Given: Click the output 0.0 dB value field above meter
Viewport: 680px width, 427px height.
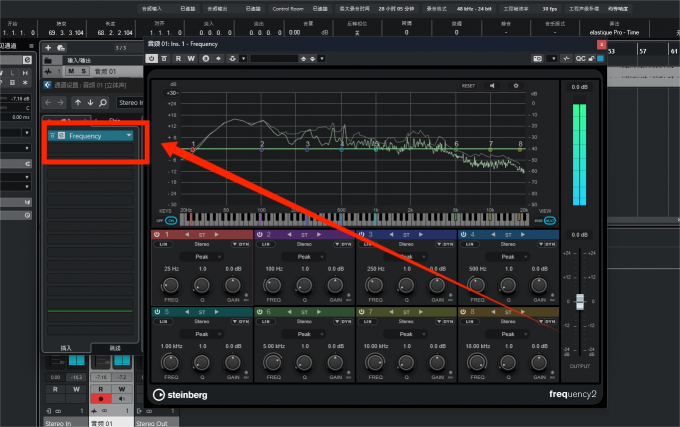Looking at the screenshot, I should click(x=579, y=87).
